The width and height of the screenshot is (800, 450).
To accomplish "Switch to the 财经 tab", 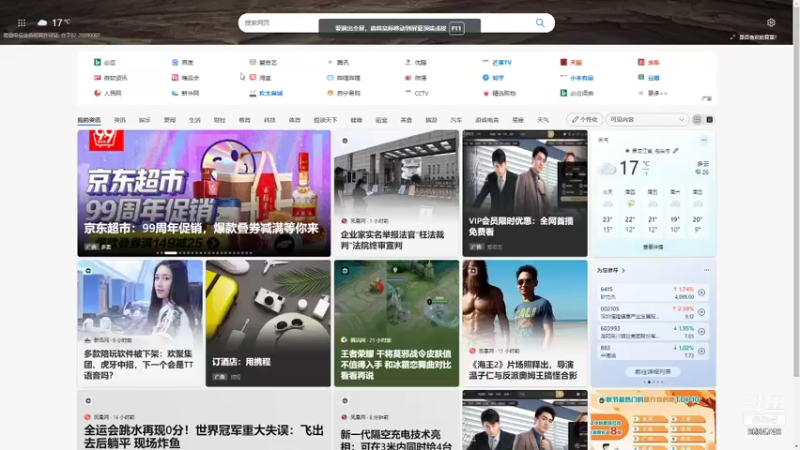I will [x=219, y=120].
